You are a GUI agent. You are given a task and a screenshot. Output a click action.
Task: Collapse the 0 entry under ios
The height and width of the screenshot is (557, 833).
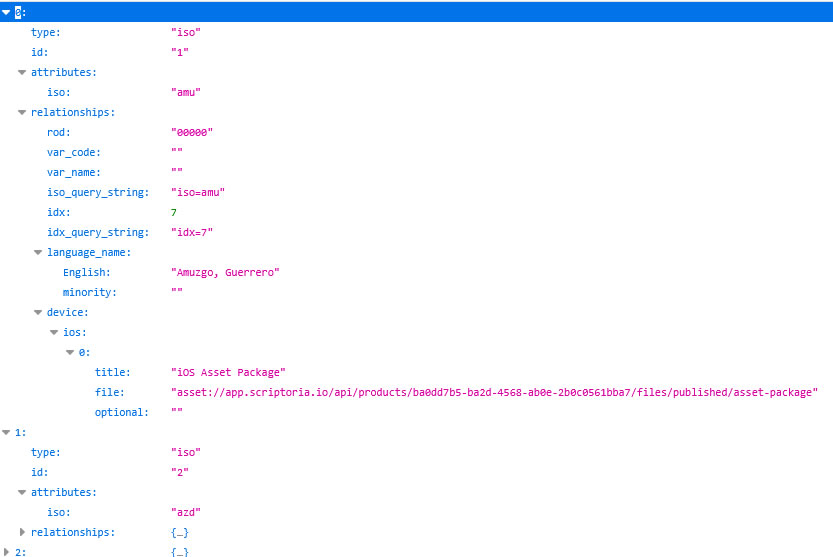[71, 352]
